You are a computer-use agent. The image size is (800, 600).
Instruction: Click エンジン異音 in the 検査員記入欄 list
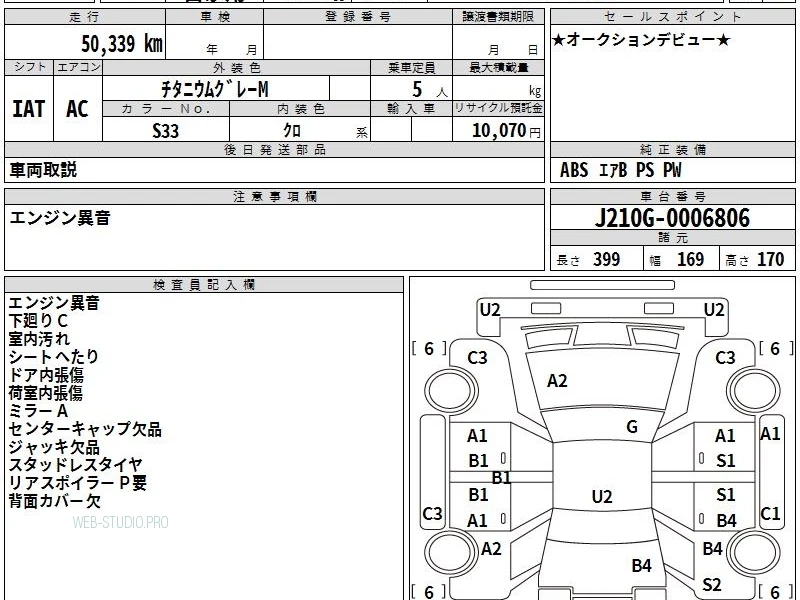coord(54,303)
